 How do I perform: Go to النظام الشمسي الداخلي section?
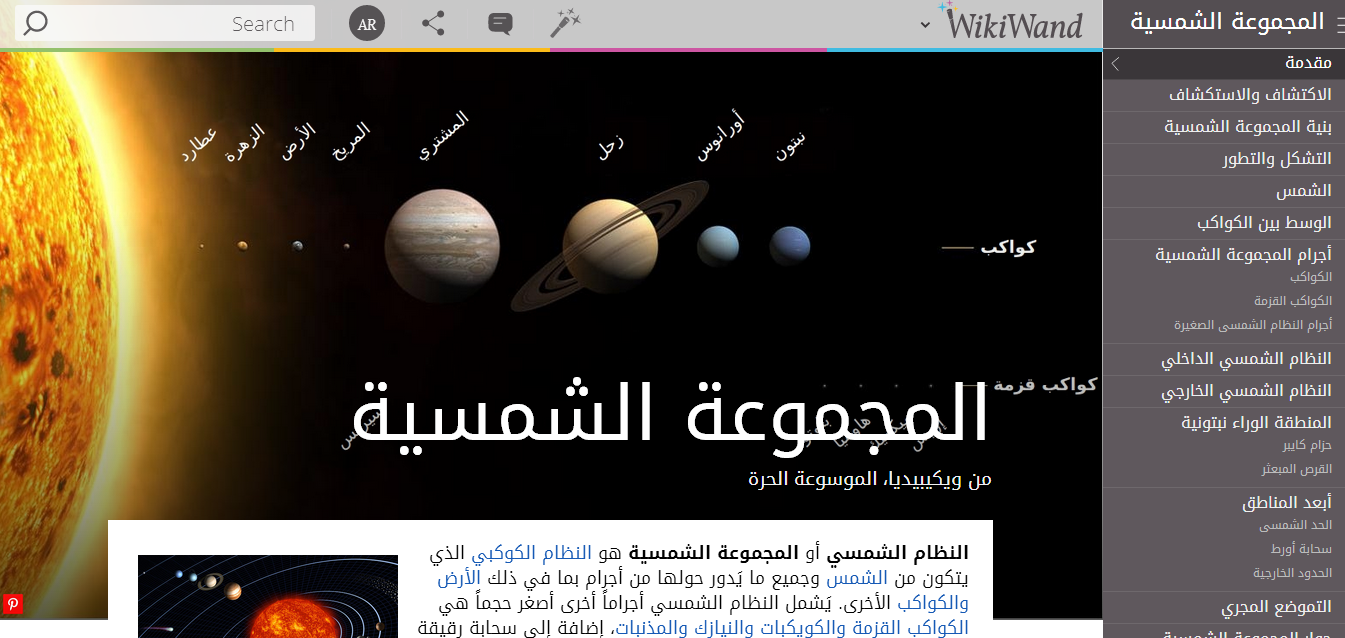1246,359
